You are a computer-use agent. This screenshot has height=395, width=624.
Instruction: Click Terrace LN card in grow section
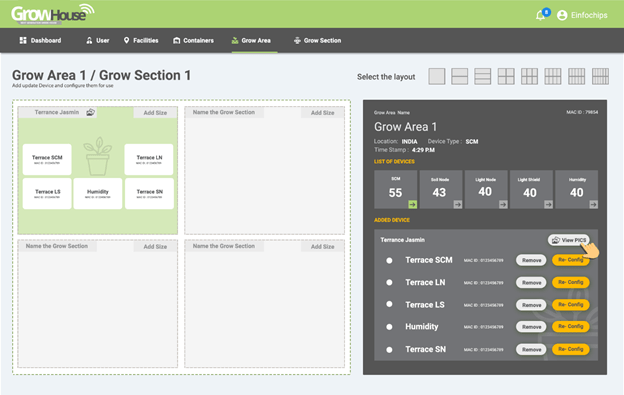tap(149, 160)
